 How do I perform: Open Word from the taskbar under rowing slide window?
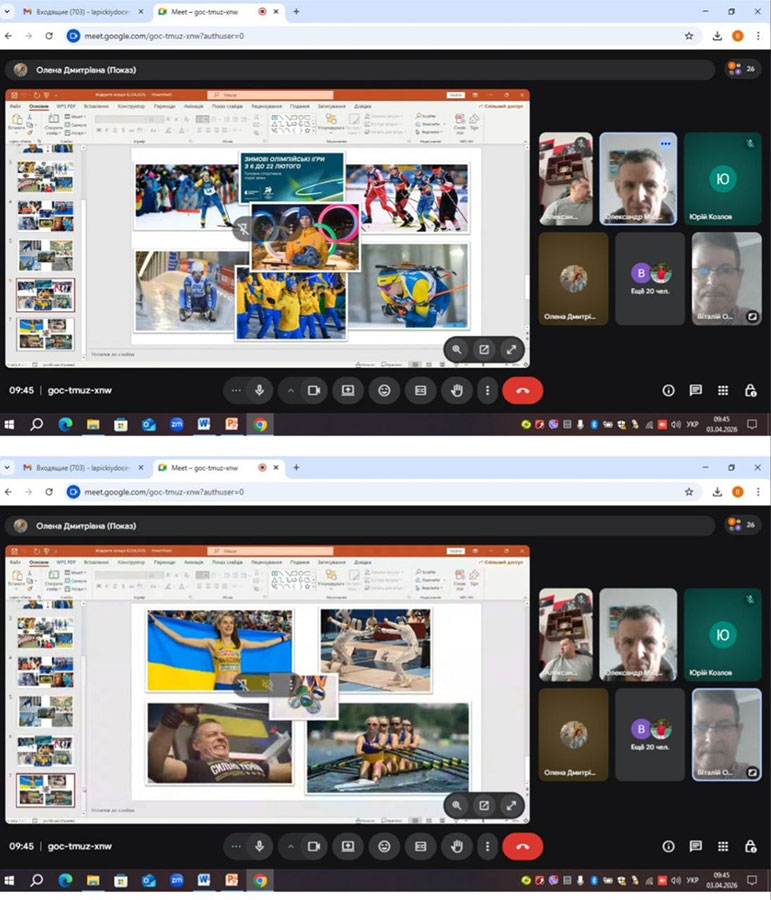click(x=204, y=880)
